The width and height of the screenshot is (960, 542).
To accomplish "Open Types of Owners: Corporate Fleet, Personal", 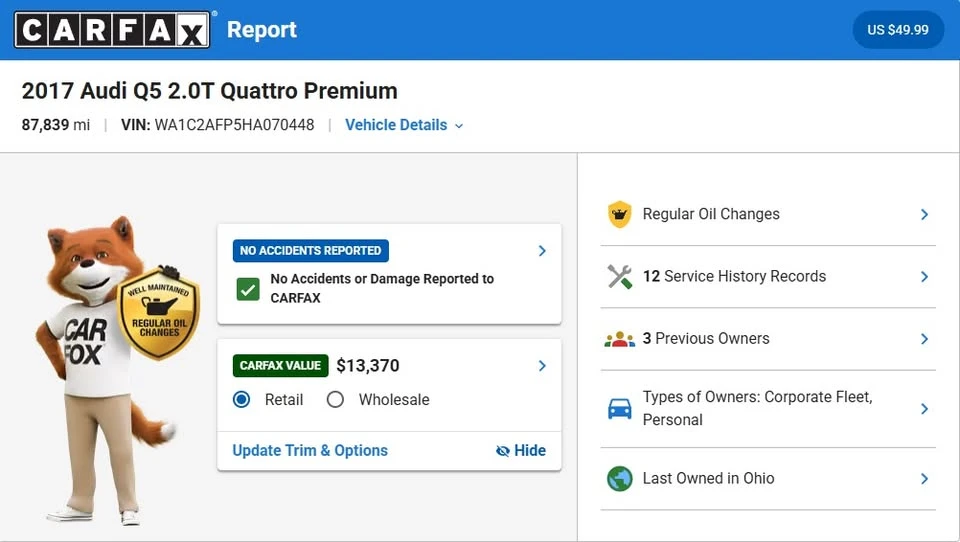I will click(x=768, y=408).
